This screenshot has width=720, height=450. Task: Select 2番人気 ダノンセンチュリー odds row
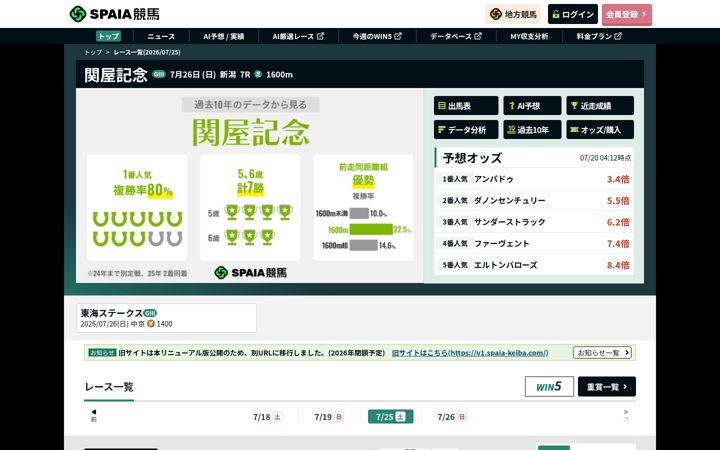pyautogui.click(x=534, y=201)
